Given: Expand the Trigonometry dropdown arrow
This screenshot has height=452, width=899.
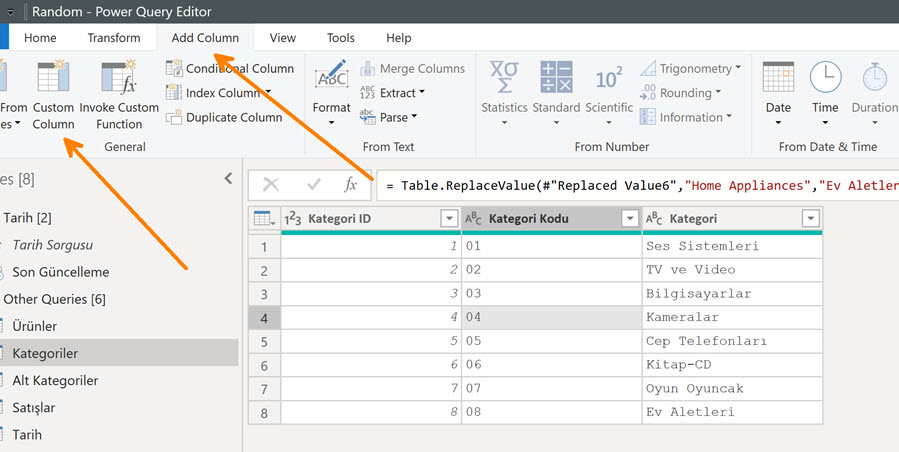Looking at the screenshot, I should pos(738,68).
